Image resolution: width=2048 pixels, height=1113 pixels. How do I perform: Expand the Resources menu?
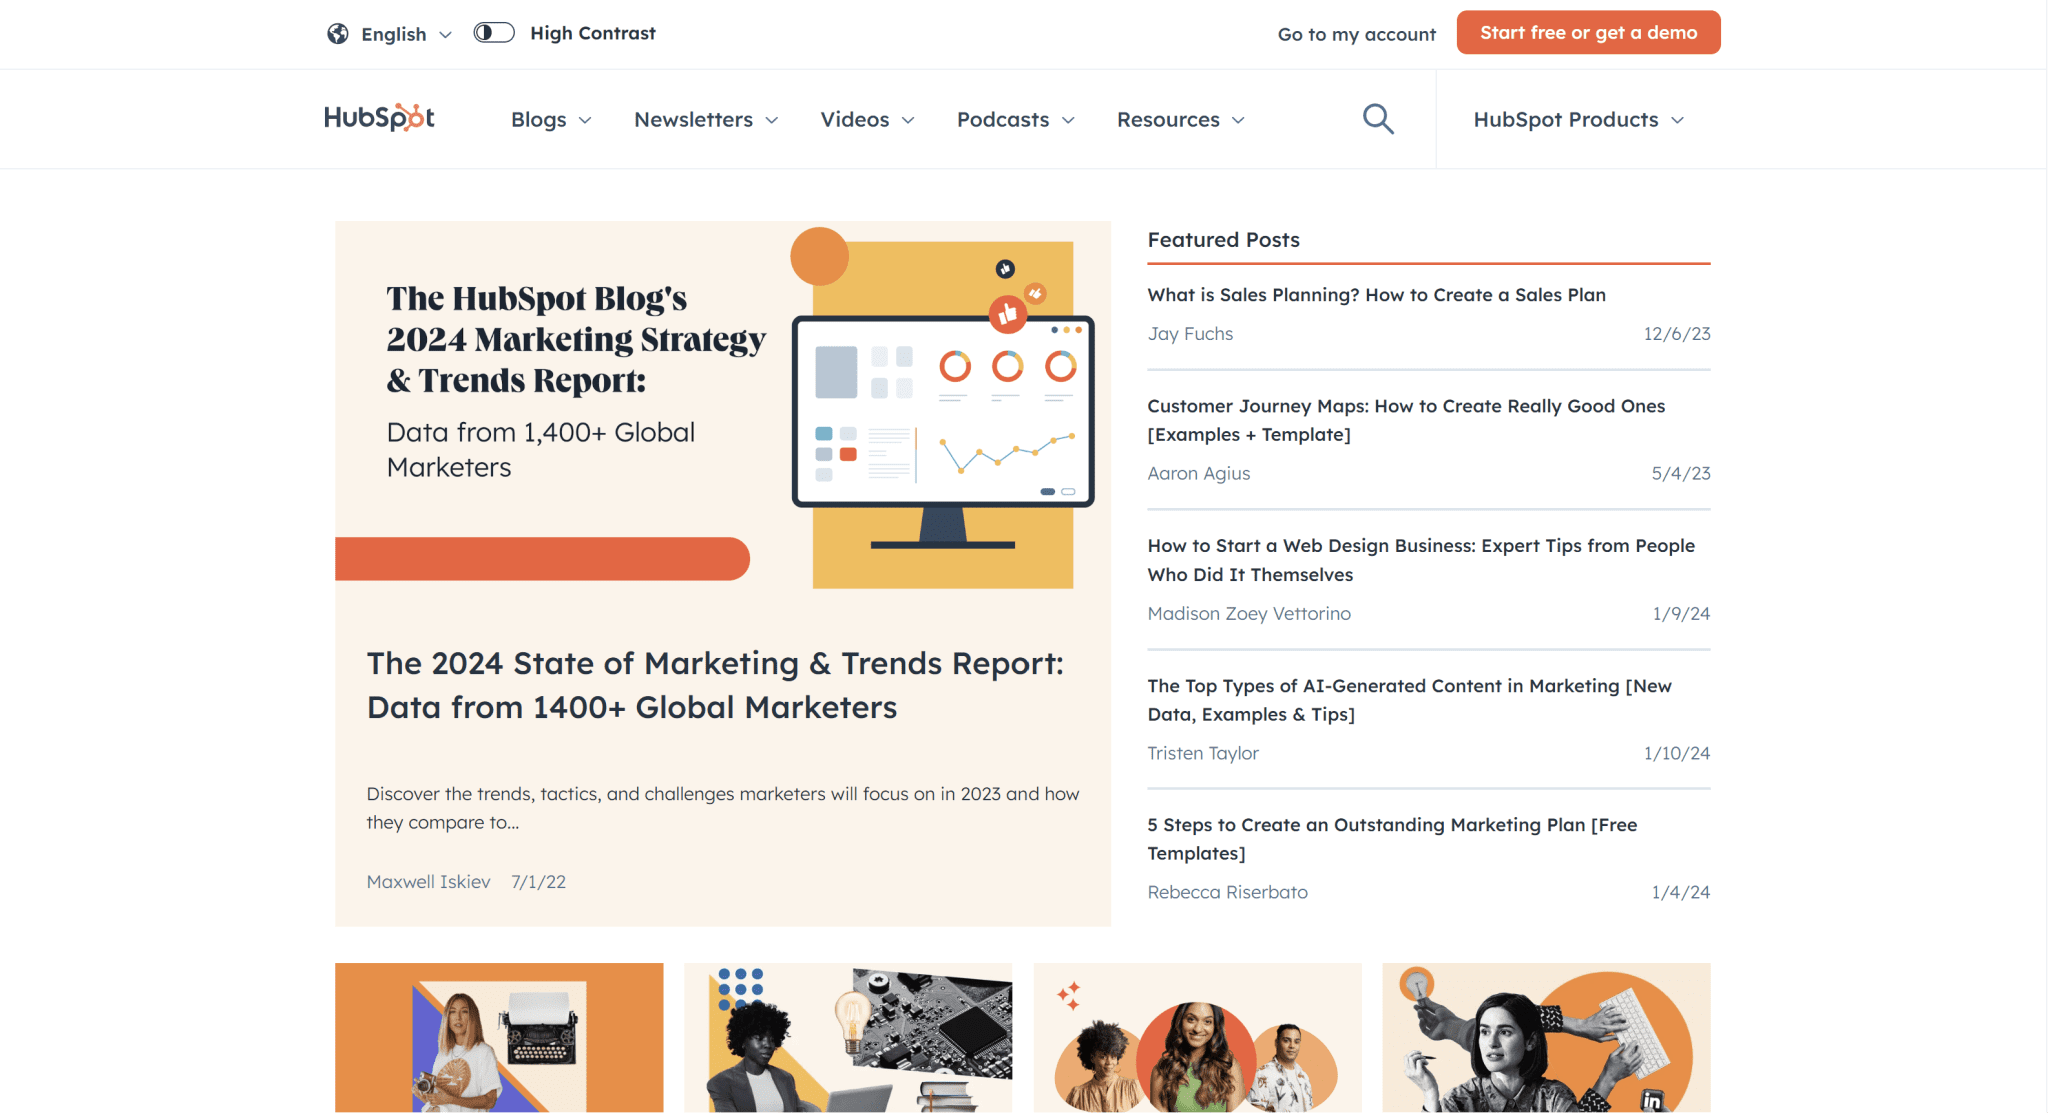[1181, 119]
